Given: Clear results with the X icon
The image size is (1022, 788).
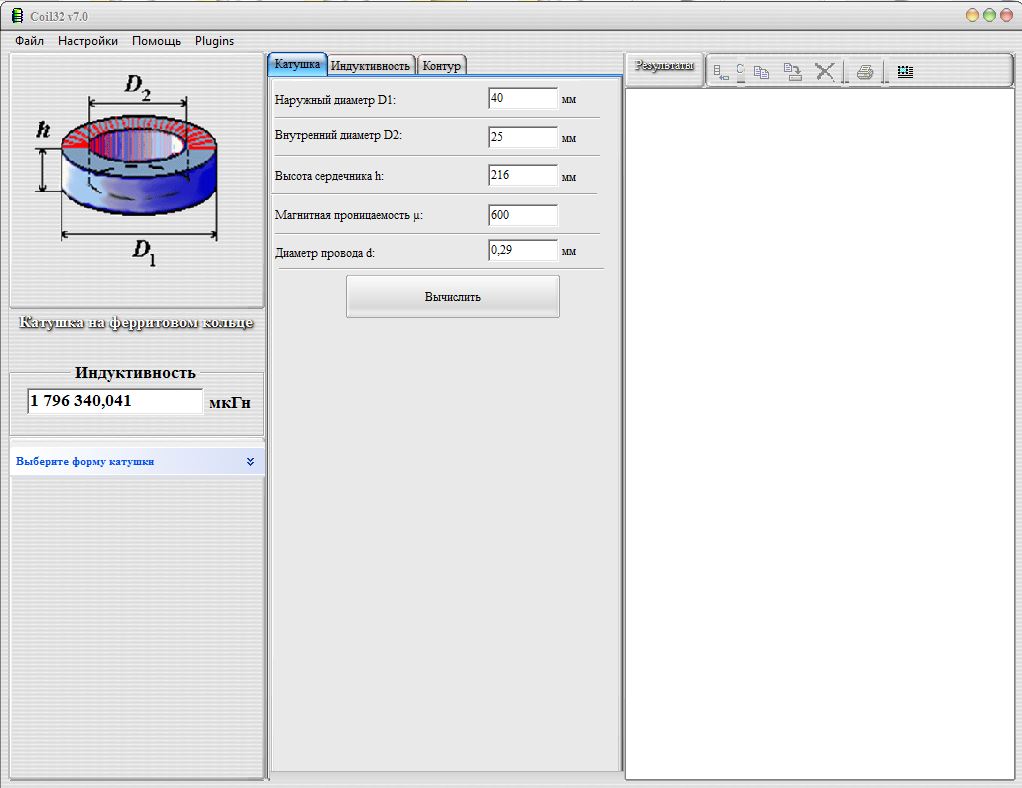Looking at the screenshot, I should (x=824, y=72).
